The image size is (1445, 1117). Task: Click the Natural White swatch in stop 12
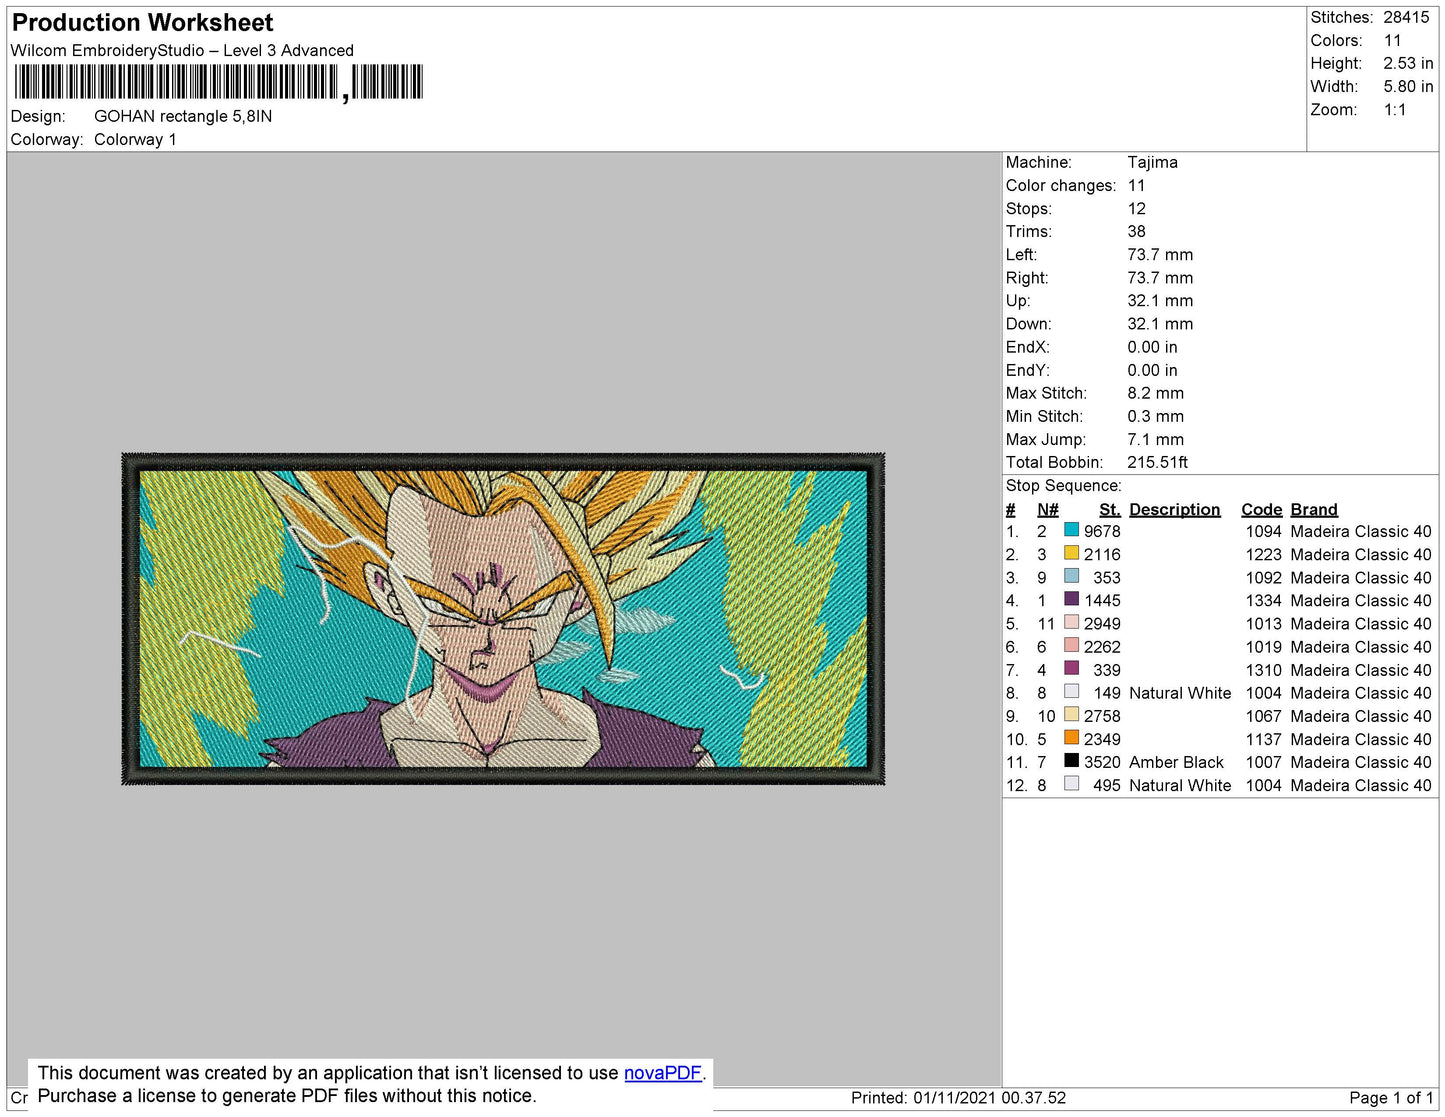coord(1071,784)
